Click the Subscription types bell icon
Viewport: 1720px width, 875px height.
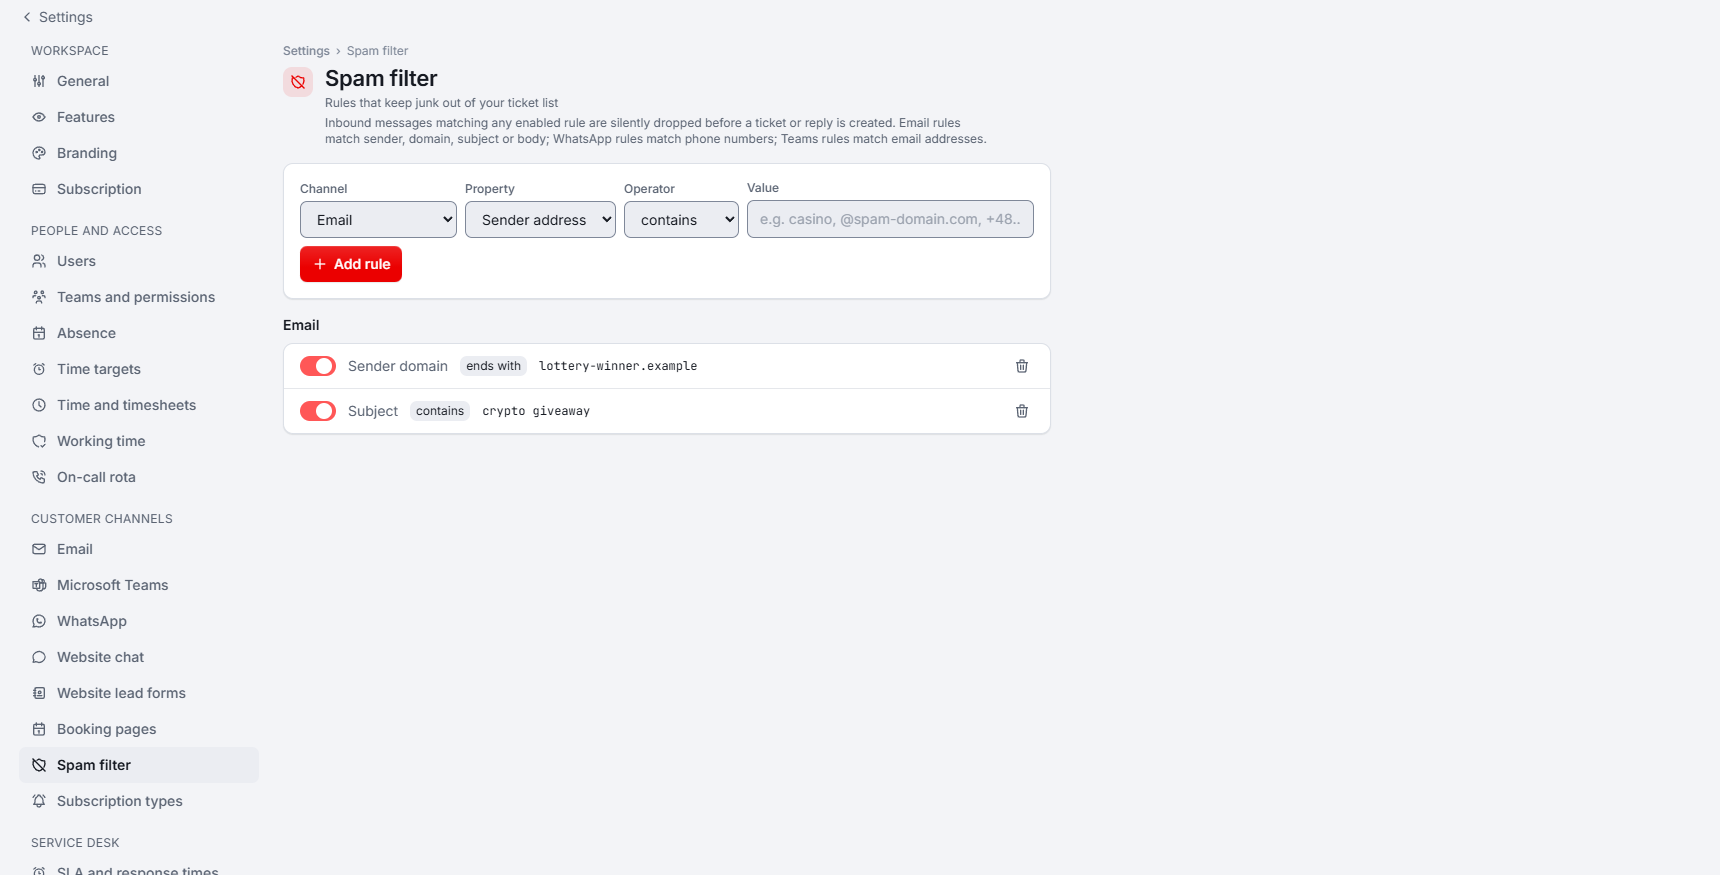[39, 801]
